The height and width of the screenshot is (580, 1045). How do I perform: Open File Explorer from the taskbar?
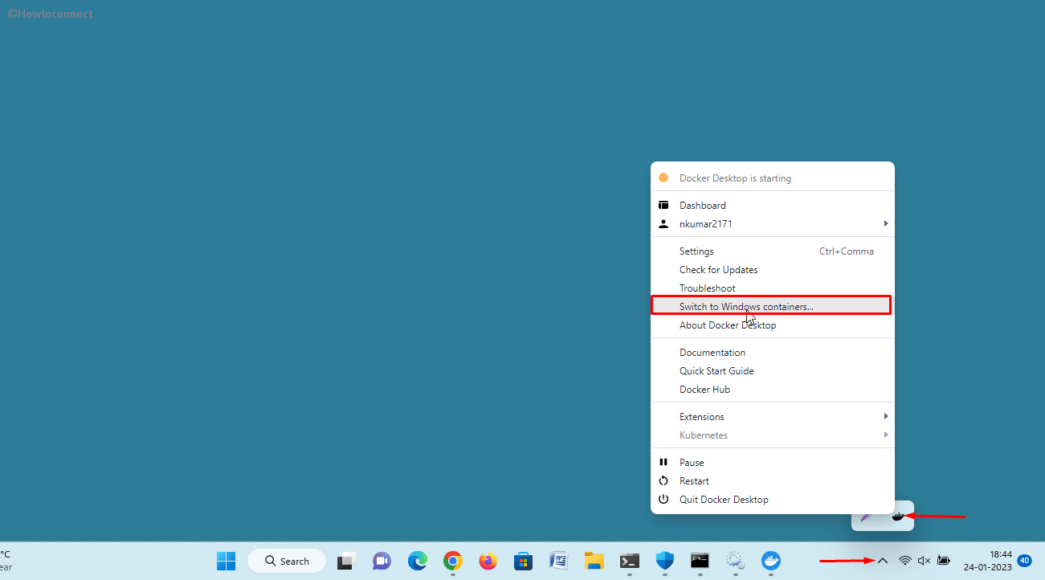594,561
